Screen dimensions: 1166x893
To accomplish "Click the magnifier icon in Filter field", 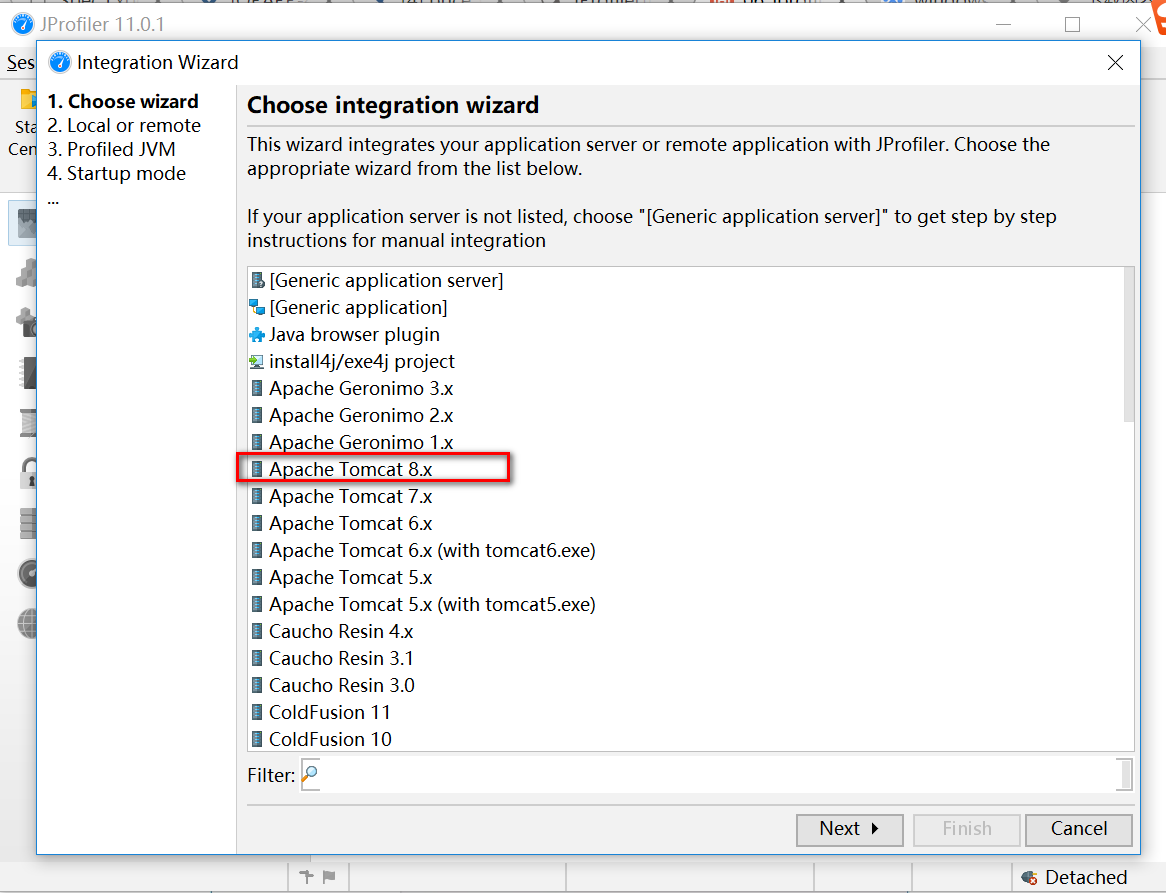I will (311, 774).
